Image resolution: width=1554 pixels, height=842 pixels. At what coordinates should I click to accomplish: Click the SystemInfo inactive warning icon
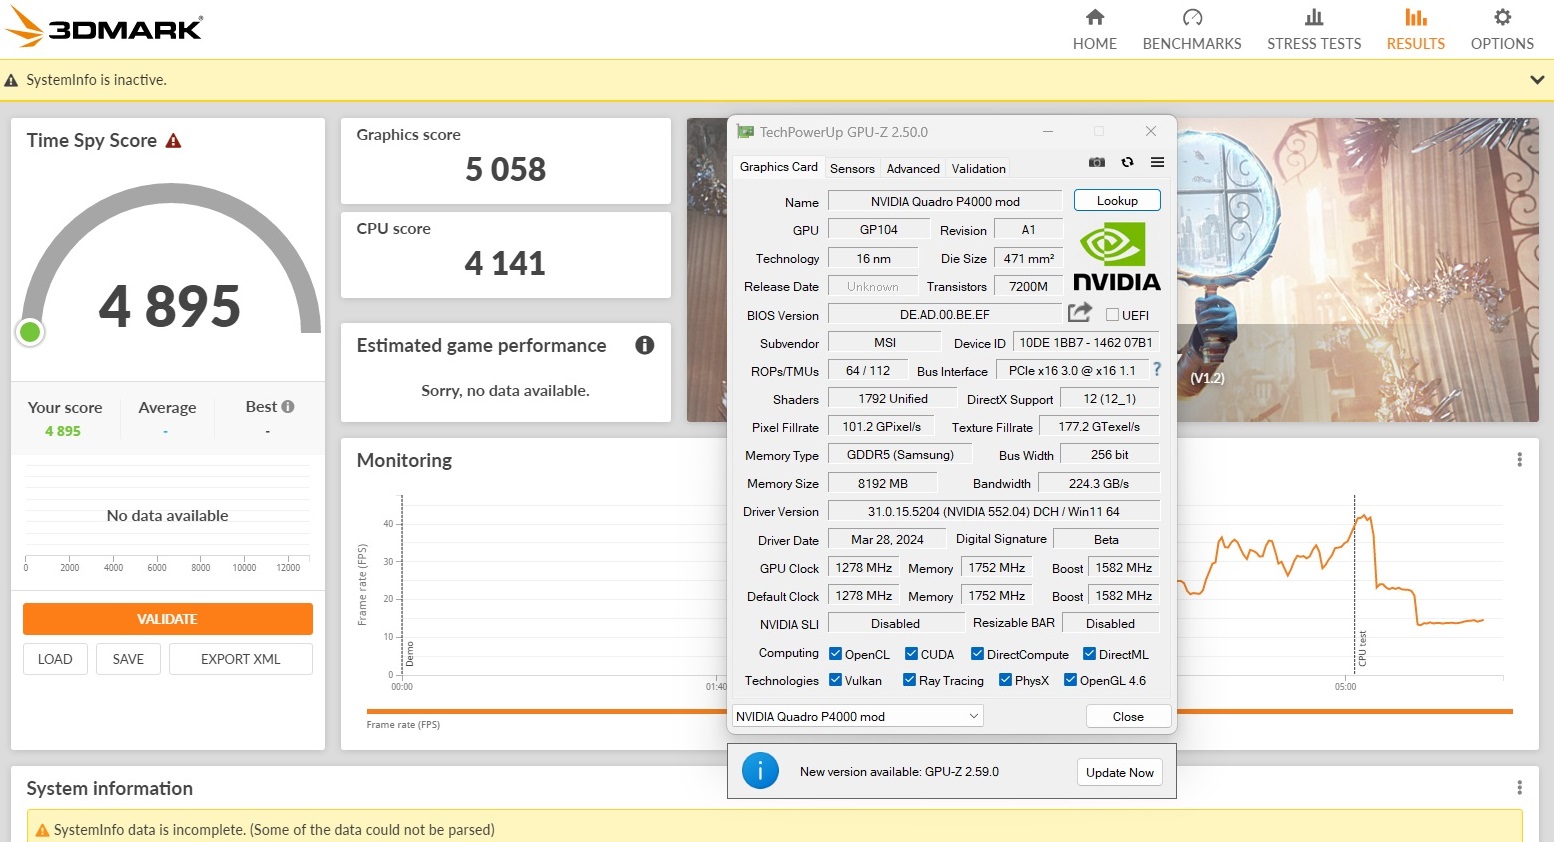(x=11, y=80)
